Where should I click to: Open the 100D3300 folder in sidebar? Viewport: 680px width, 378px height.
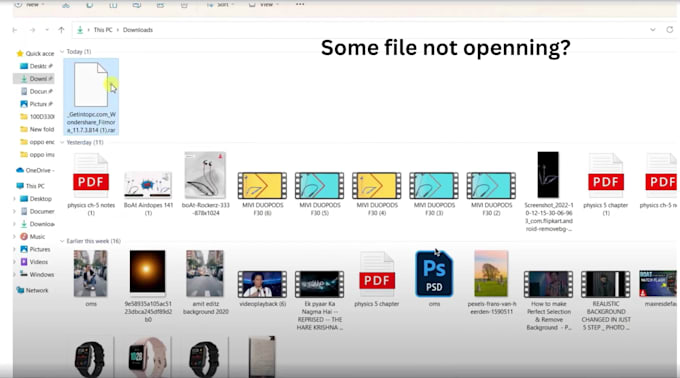(x=37, y=117)
